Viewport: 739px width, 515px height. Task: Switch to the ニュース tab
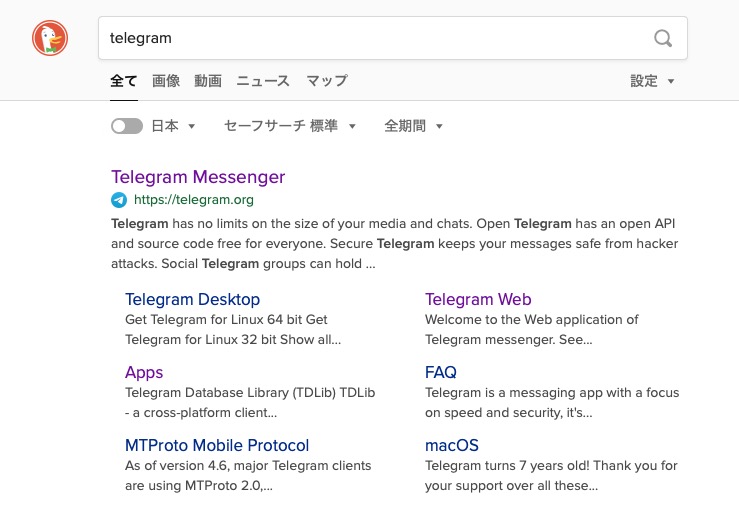(263, 81)
